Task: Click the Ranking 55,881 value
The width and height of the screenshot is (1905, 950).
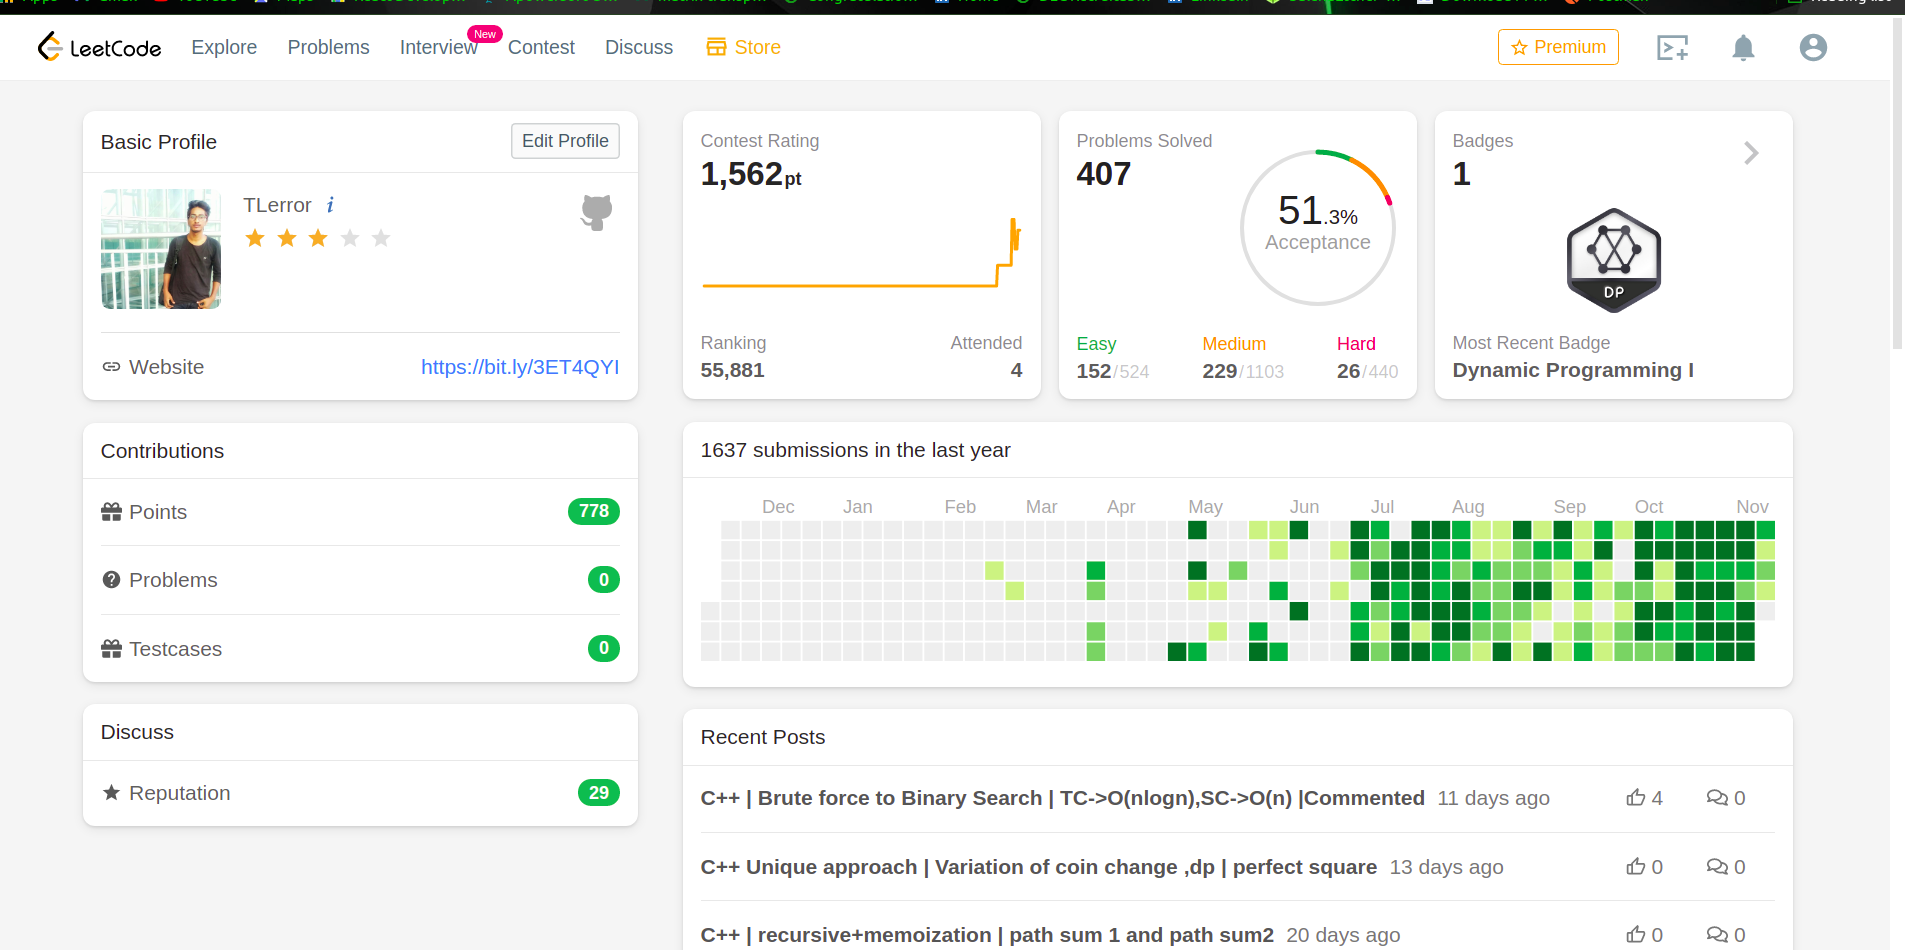Action: click(x=732, y=370)
